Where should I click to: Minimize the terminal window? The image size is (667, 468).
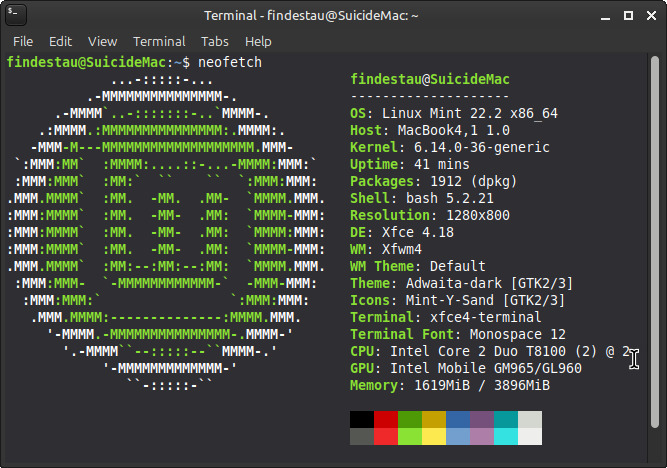(x=605, y=16)
